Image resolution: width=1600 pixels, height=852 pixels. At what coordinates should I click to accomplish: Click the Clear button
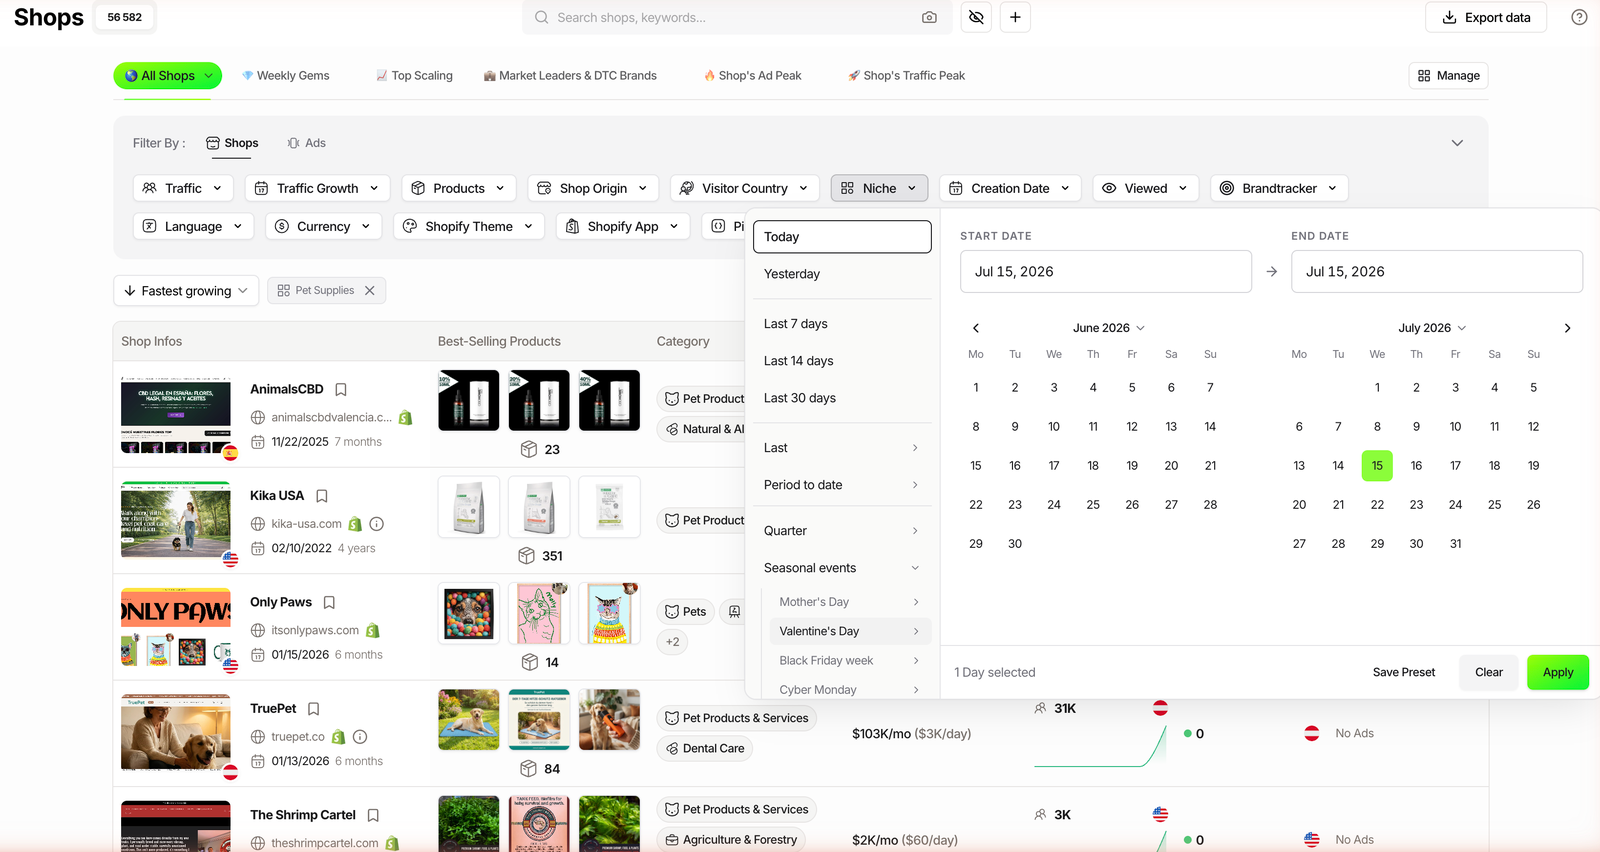click(1489, 672)
